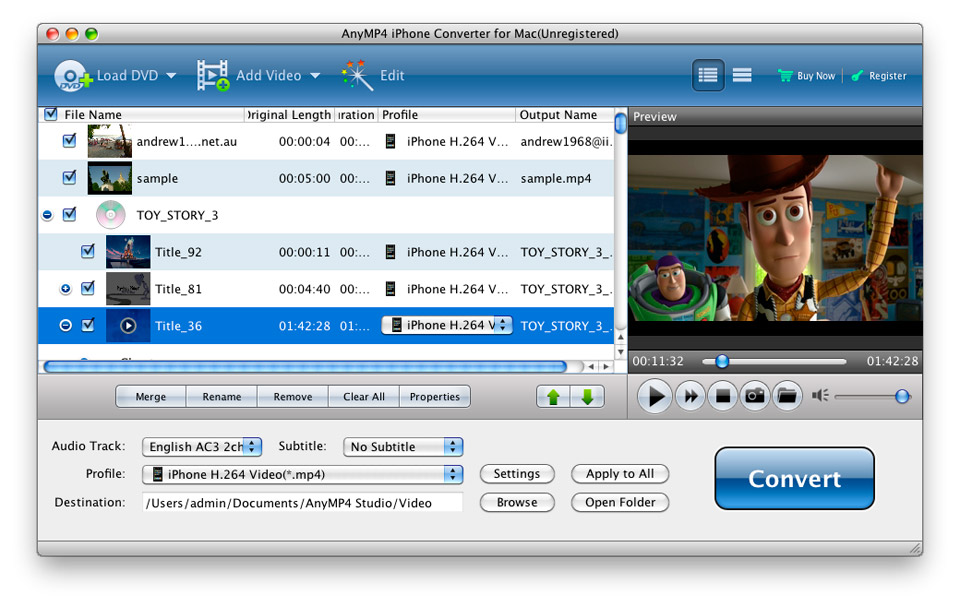Click the play icon on Title_36 thumbnail
Image resolution: width=960 pixels, height=607 pixels.
[x=127, y=326]
